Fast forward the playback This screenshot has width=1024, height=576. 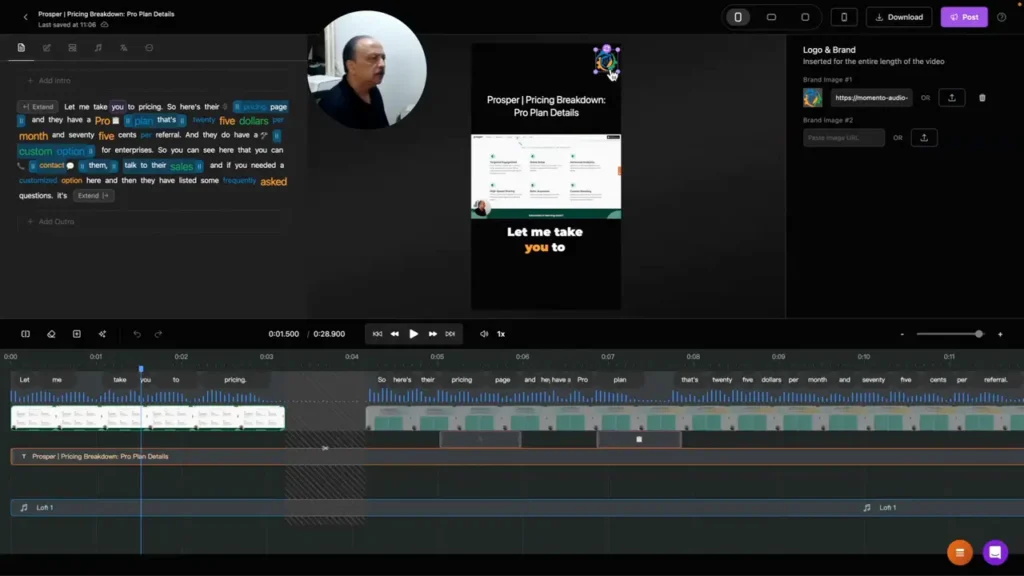[x=432, y=334]
